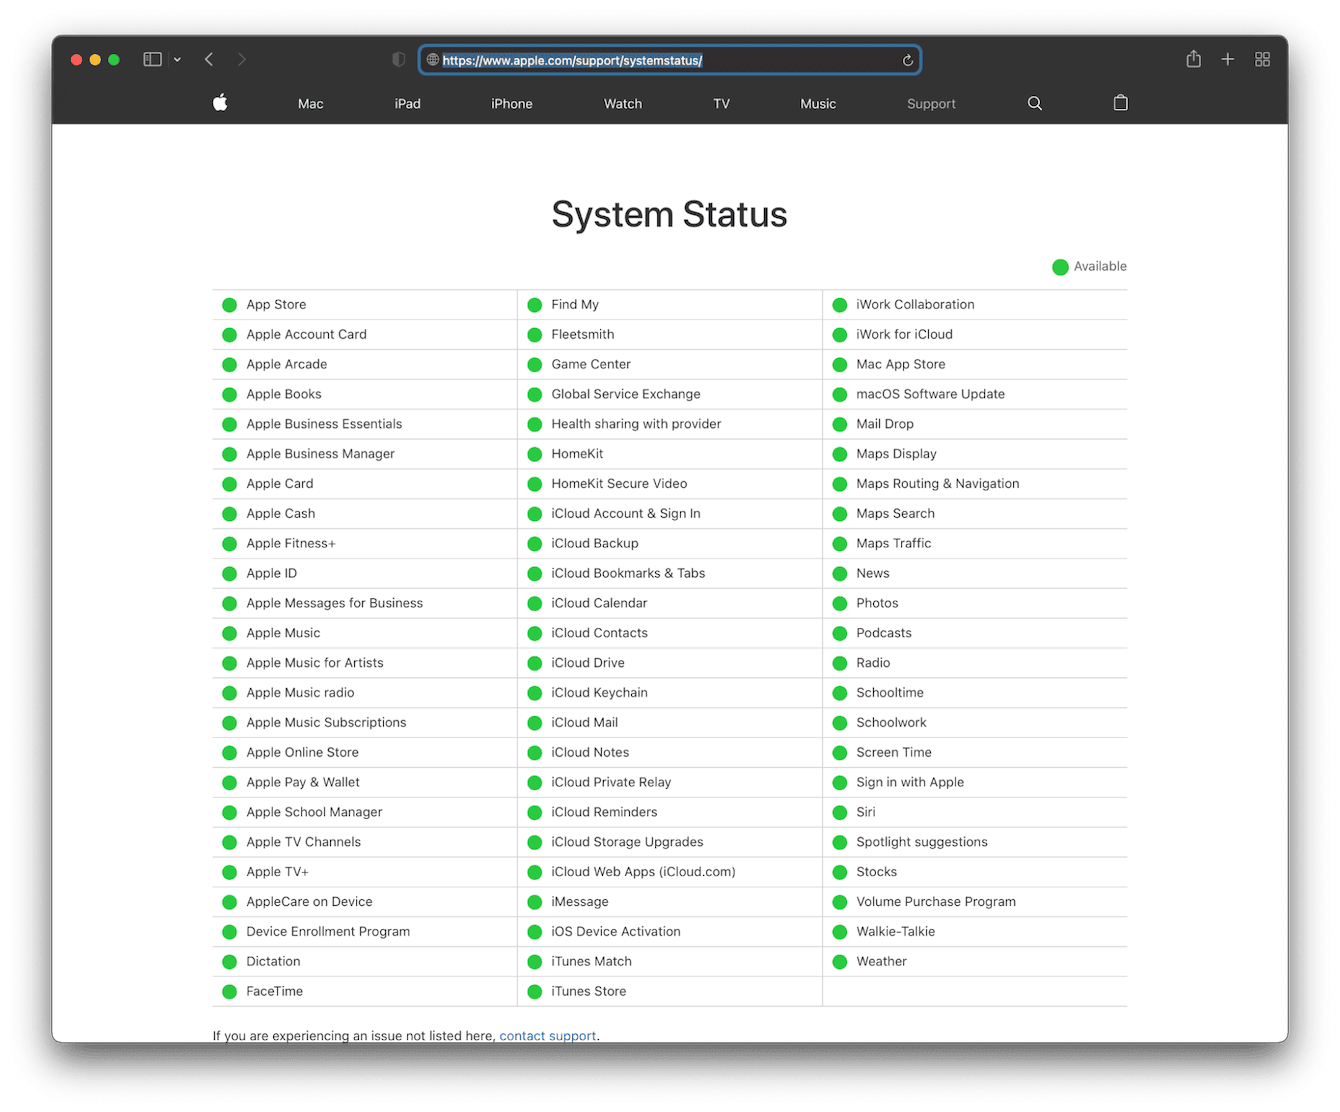Image resolution: width=1340 pixels, height=1112 pixels.
Task: Click the green dot beside iCloud Mail
Action: 534,723
